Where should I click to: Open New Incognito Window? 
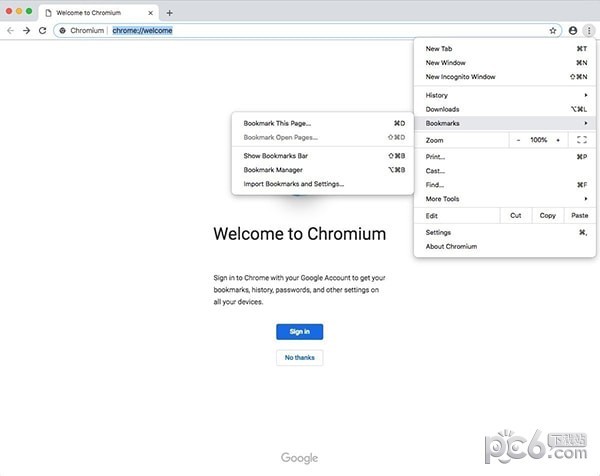[x=505, y=77]
